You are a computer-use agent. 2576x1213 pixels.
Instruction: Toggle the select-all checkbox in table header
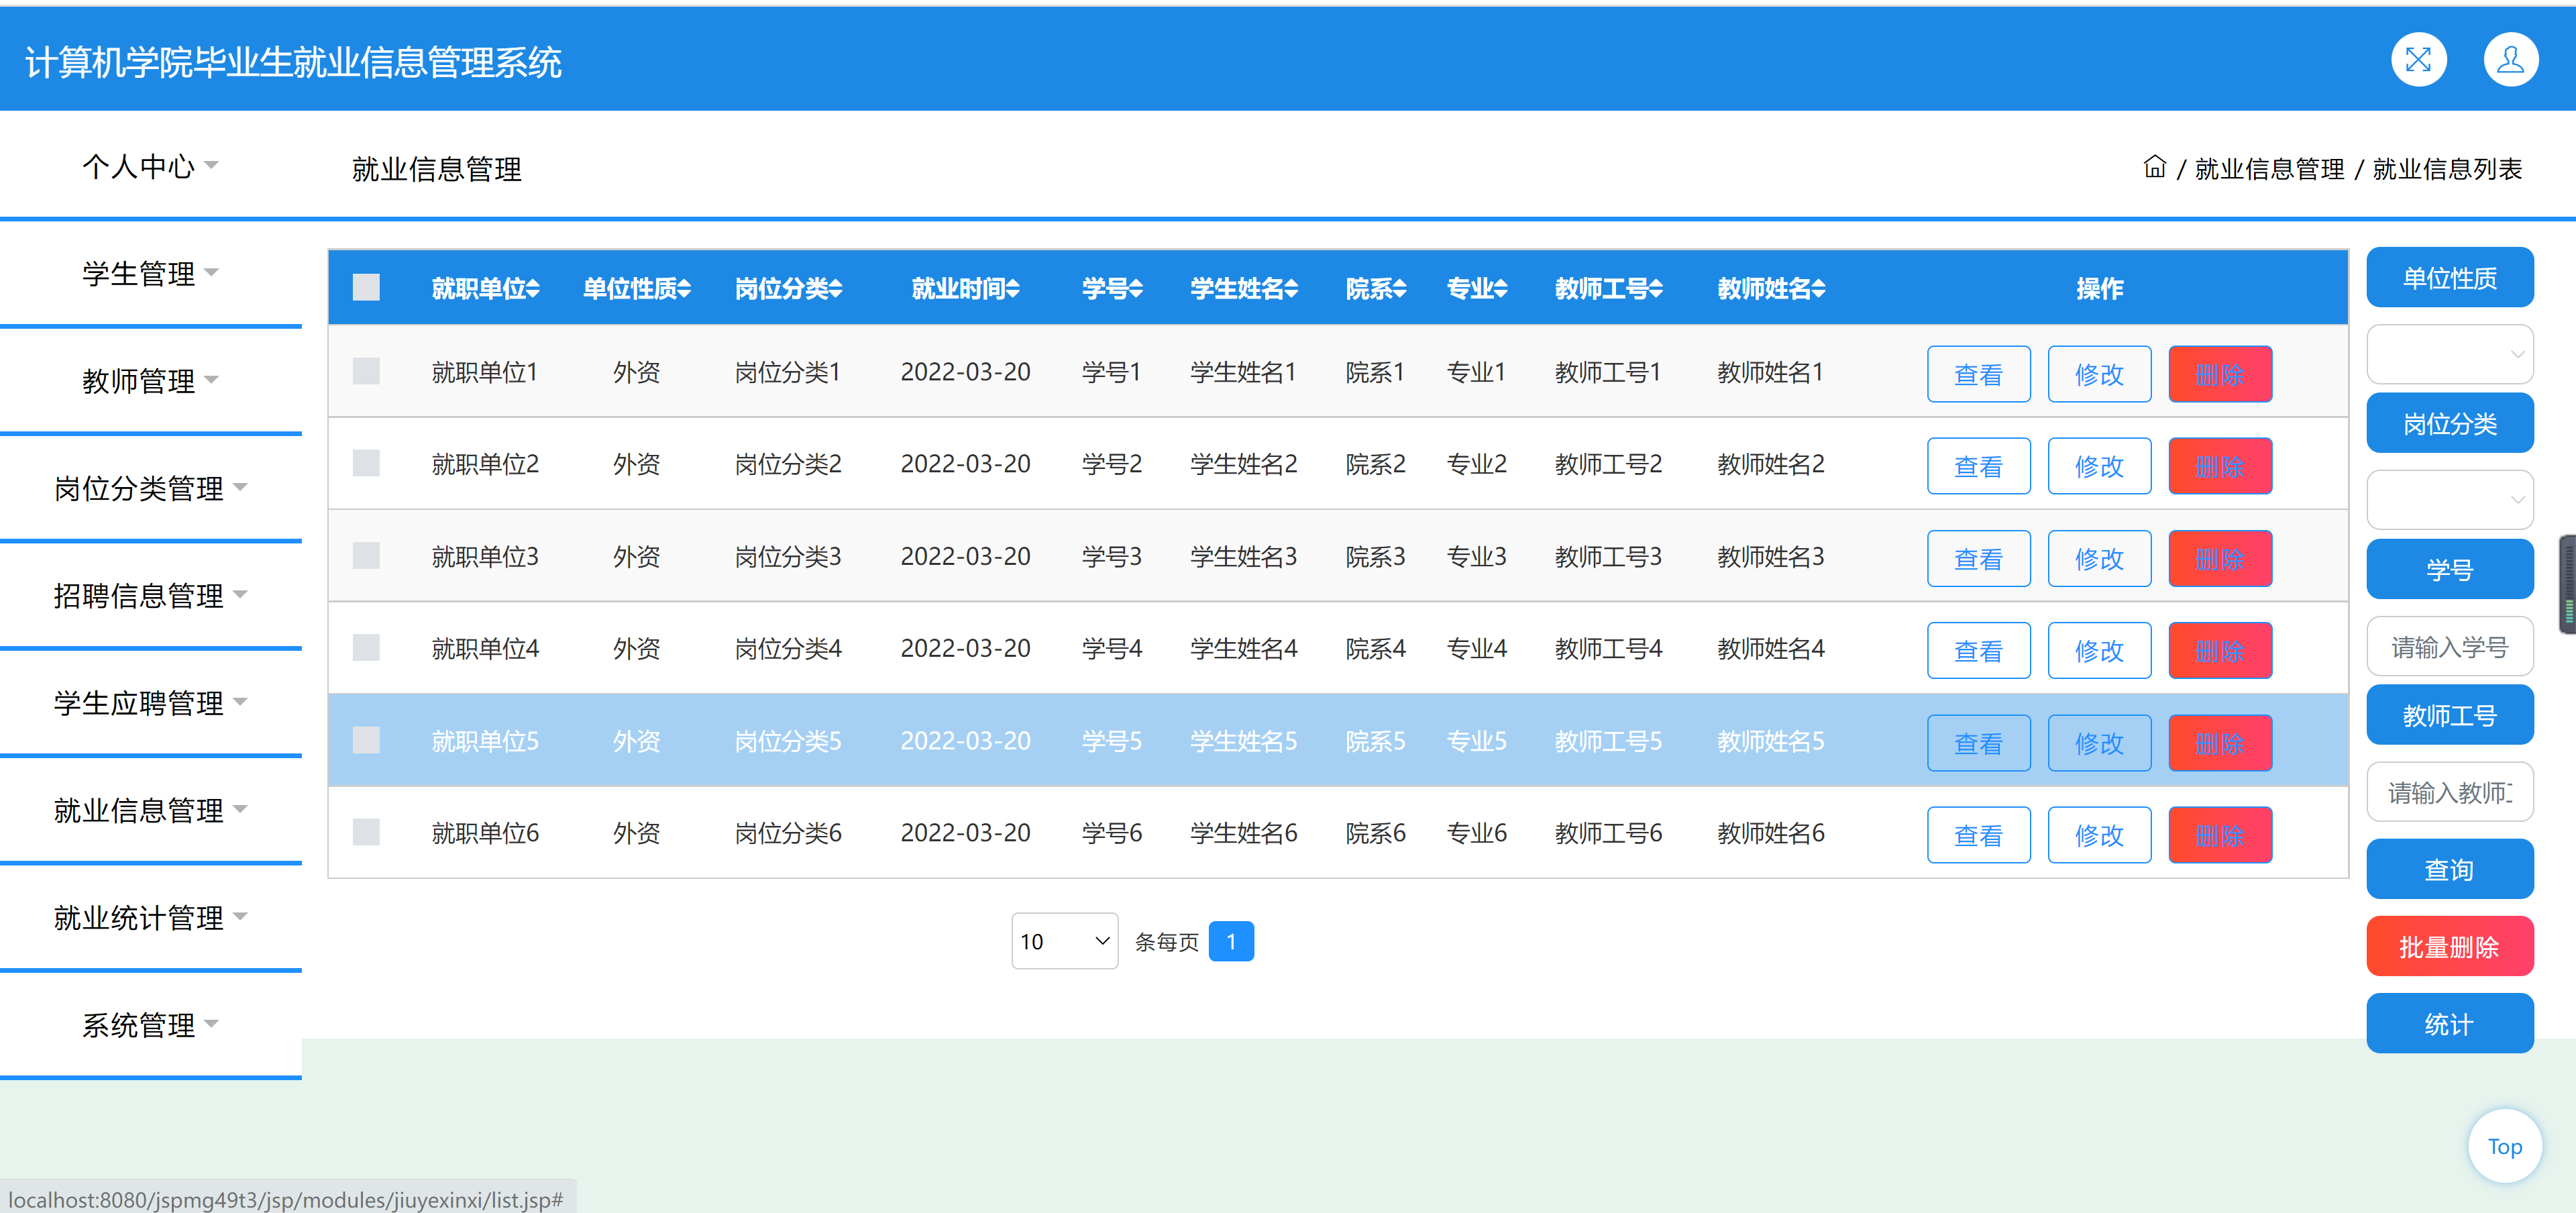366,288
